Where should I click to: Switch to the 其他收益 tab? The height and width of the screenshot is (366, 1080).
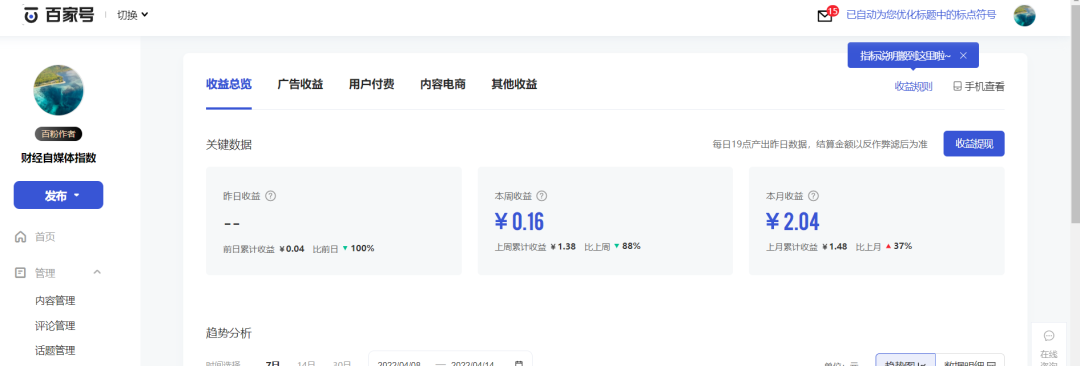click(514, 84)
